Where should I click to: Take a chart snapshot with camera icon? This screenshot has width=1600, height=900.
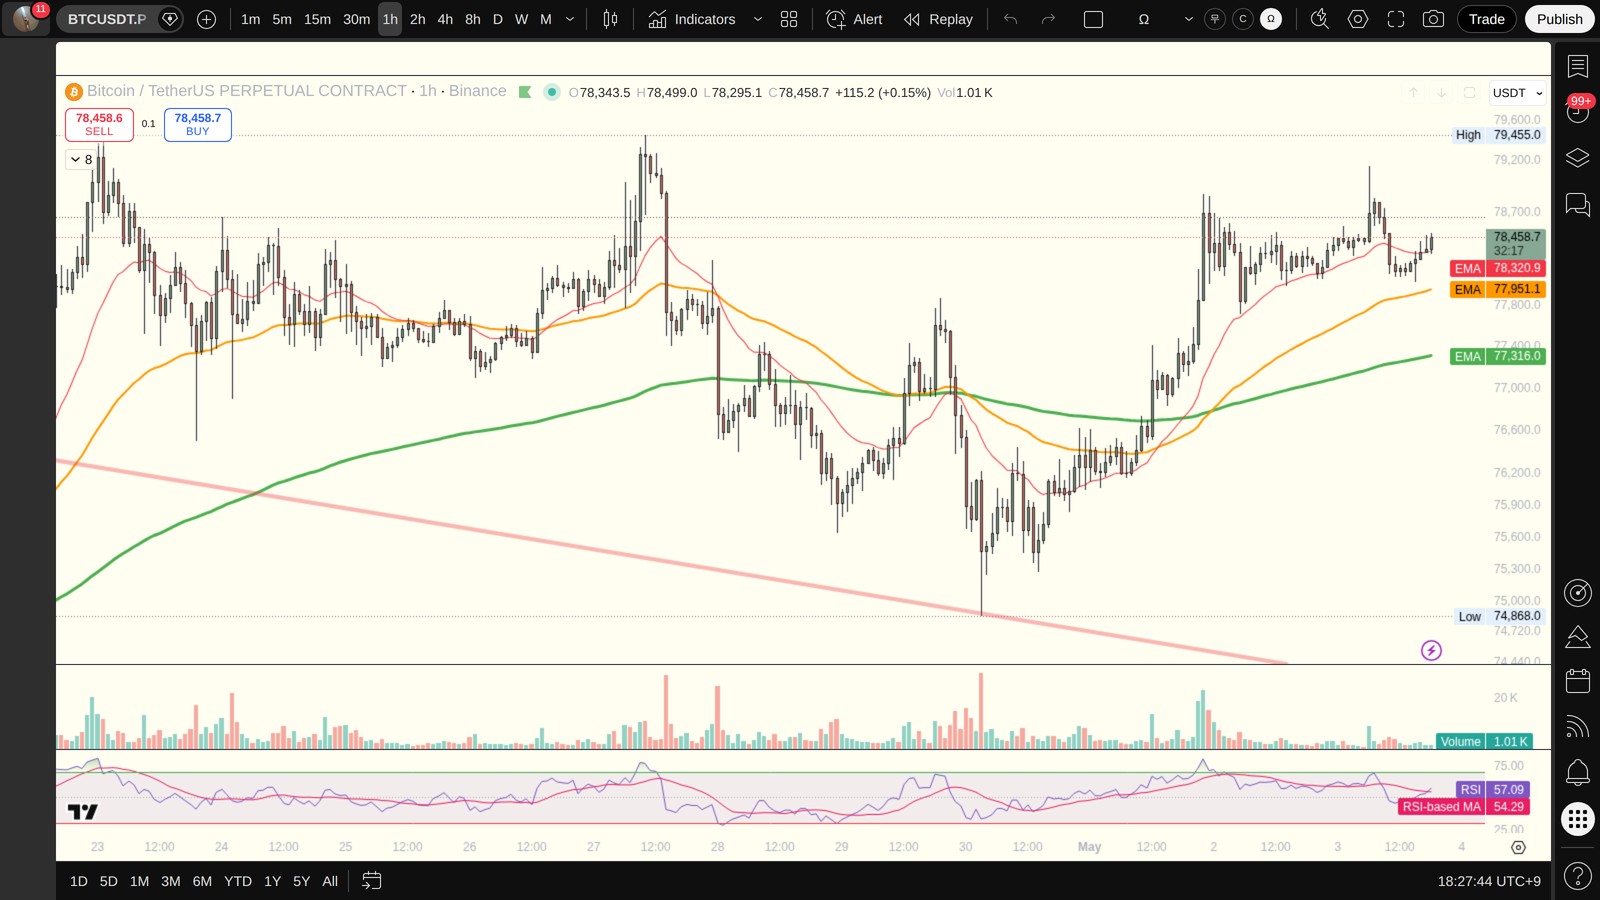click(x=1433, y=19)
